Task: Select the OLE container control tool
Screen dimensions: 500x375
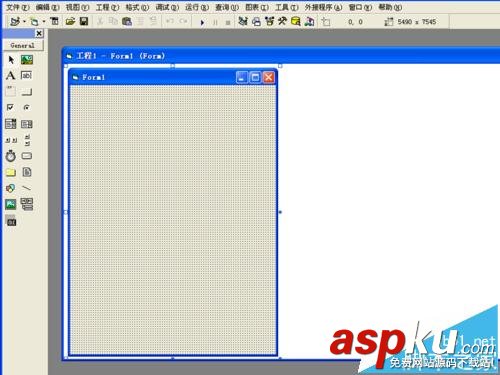Action: click(x=11, y=221)
